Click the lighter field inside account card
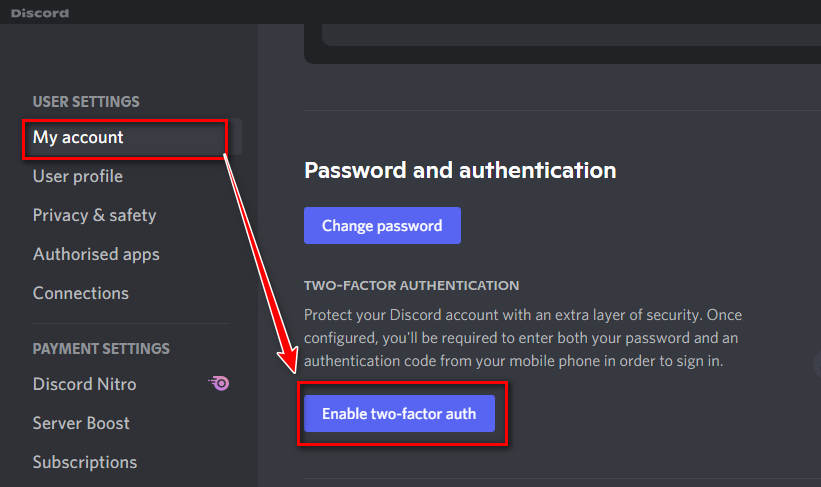This screenshot has width=821, height=487. pyautogui.click(x=571, y=35)
